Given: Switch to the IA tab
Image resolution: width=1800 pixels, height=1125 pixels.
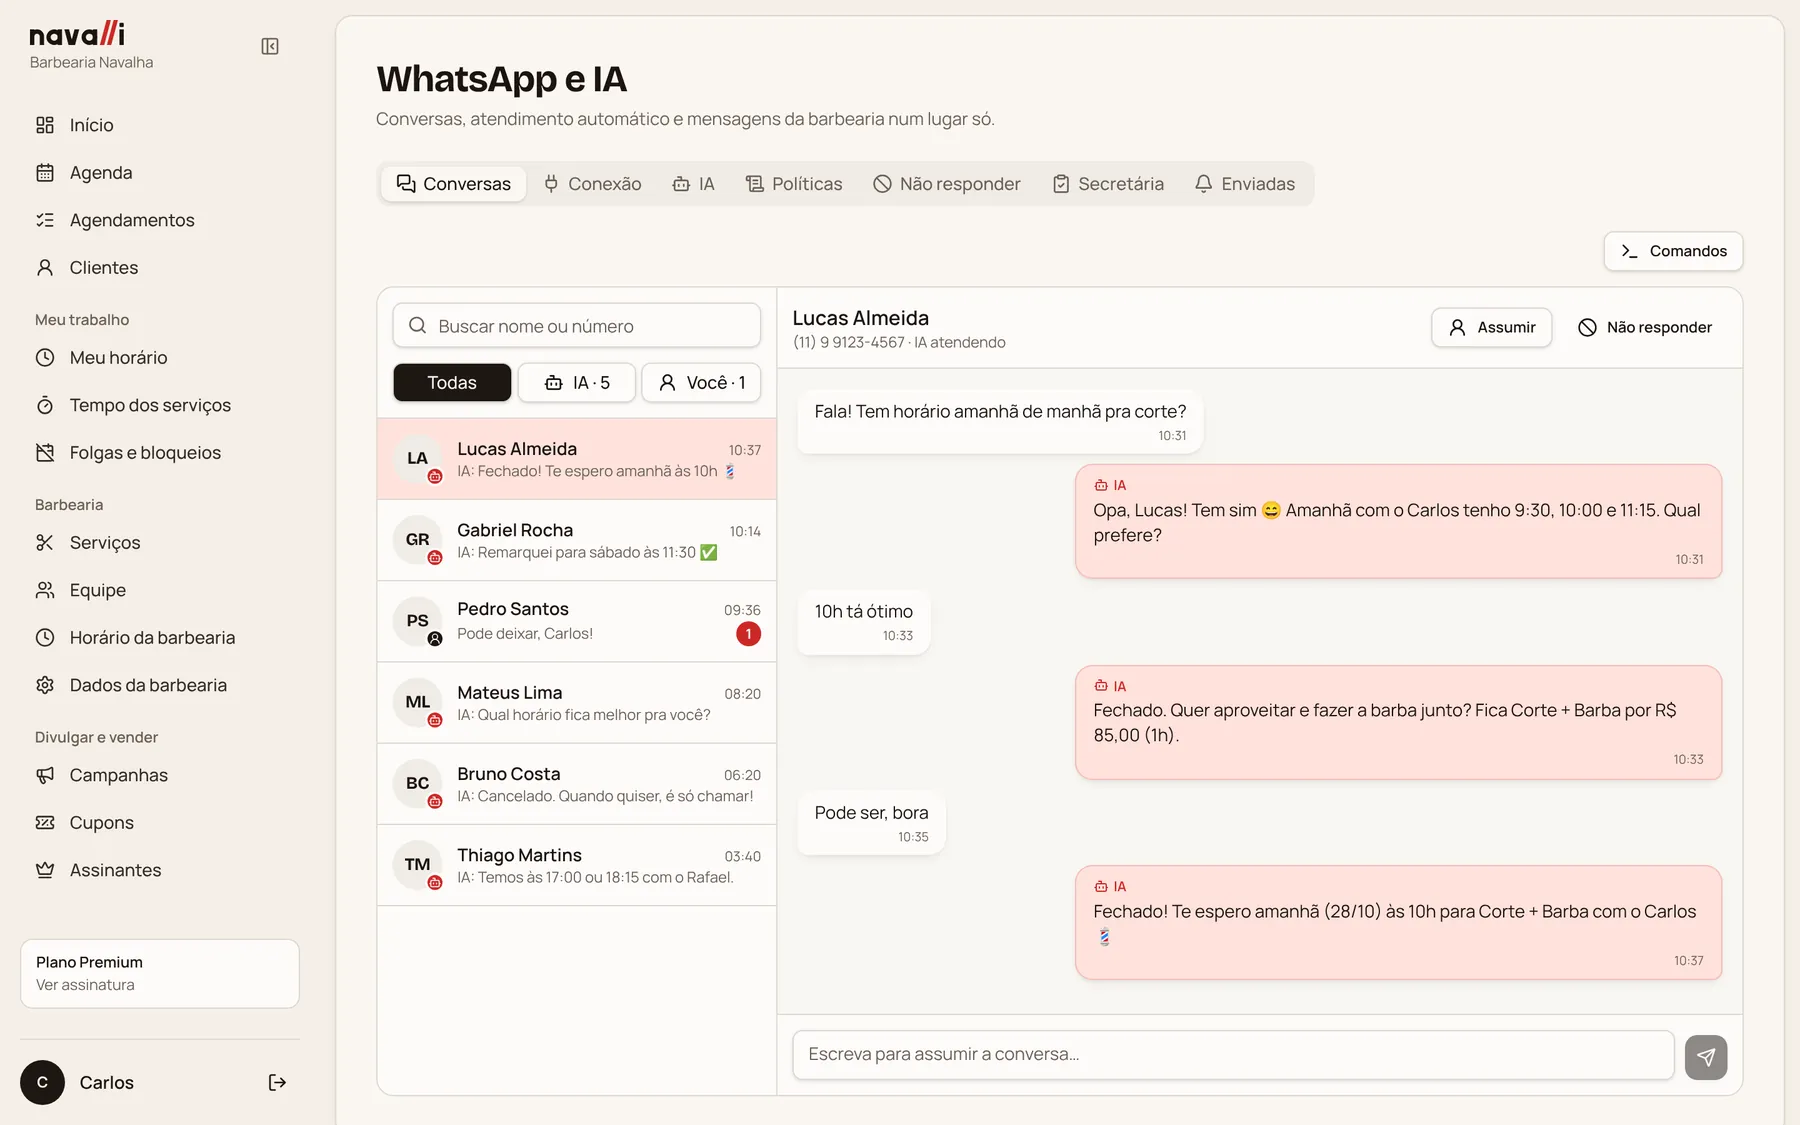Looking at the screenshot, I should [693, 184].
